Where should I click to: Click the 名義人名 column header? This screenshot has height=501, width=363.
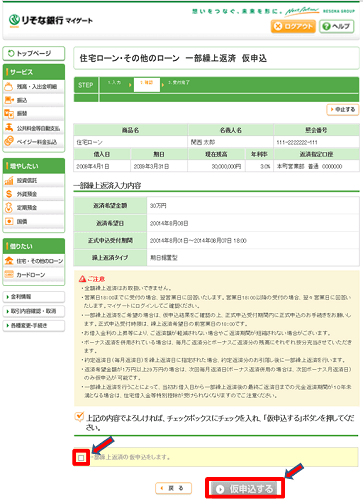(231, 130)
